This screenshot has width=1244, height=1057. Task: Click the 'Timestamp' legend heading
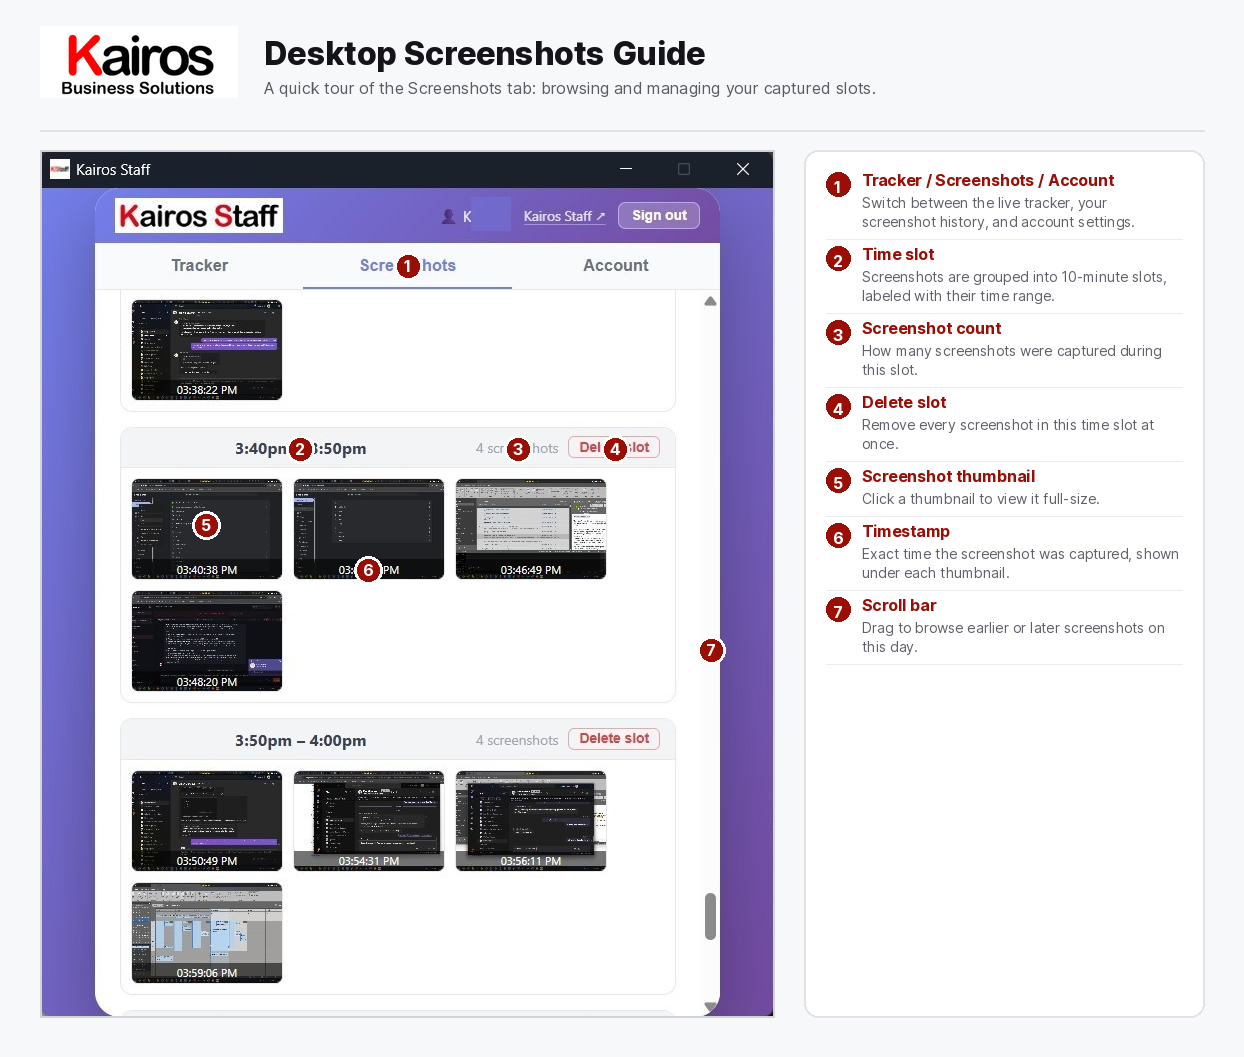pyautogui.click(x=906, y=531)
